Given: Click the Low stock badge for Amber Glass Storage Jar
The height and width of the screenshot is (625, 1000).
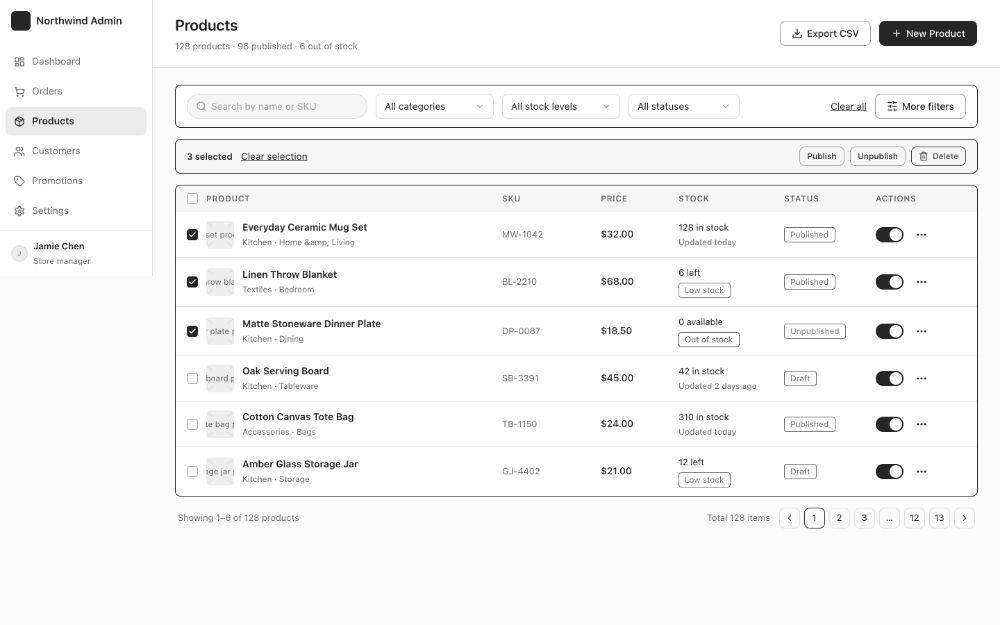Looking at the screenshot, I should coord(704,480).
